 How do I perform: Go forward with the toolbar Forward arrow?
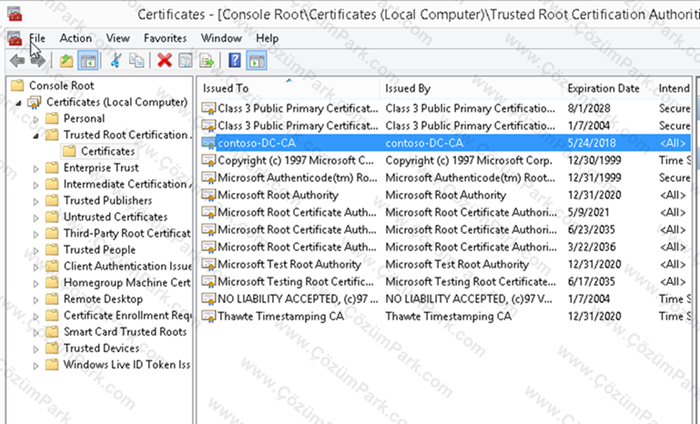coord(38,60)
